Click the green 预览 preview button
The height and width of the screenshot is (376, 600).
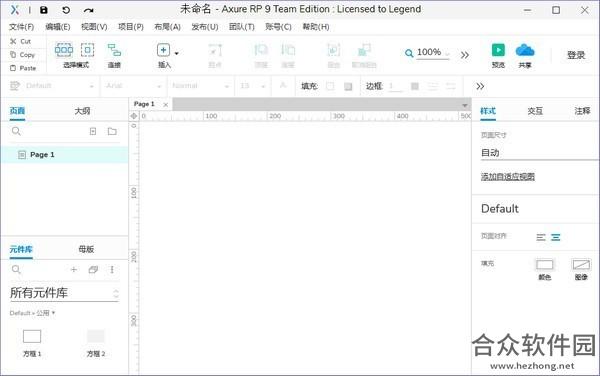click(498, 50)
